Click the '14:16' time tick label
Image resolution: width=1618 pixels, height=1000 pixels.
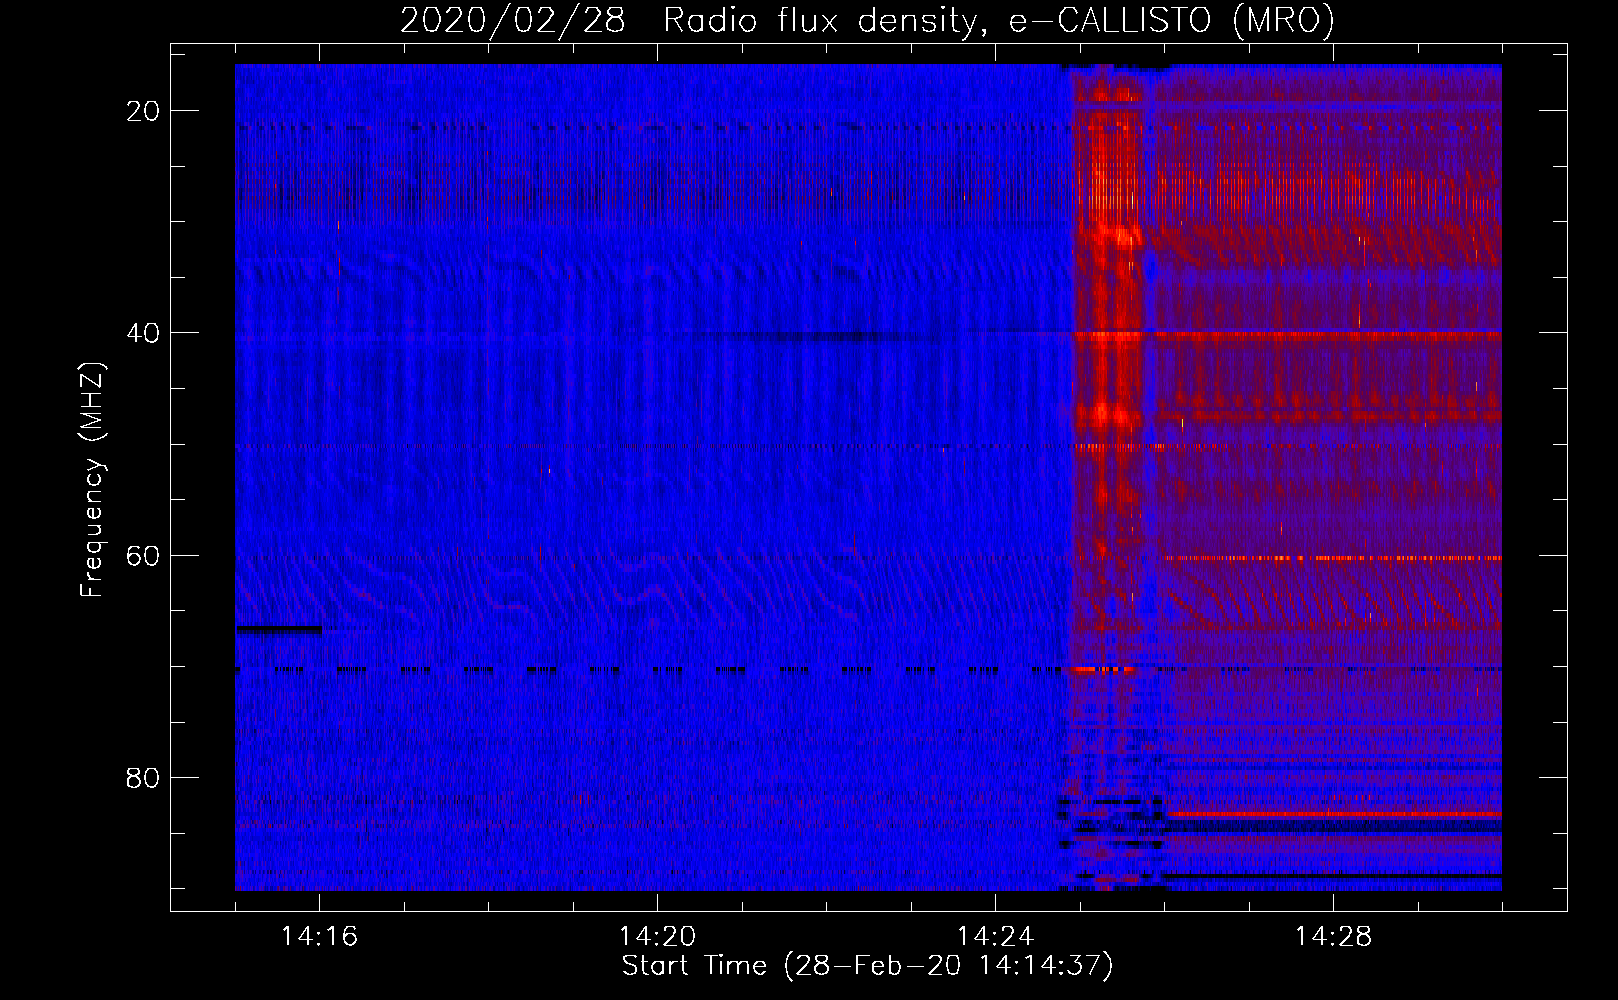point(319,937)
